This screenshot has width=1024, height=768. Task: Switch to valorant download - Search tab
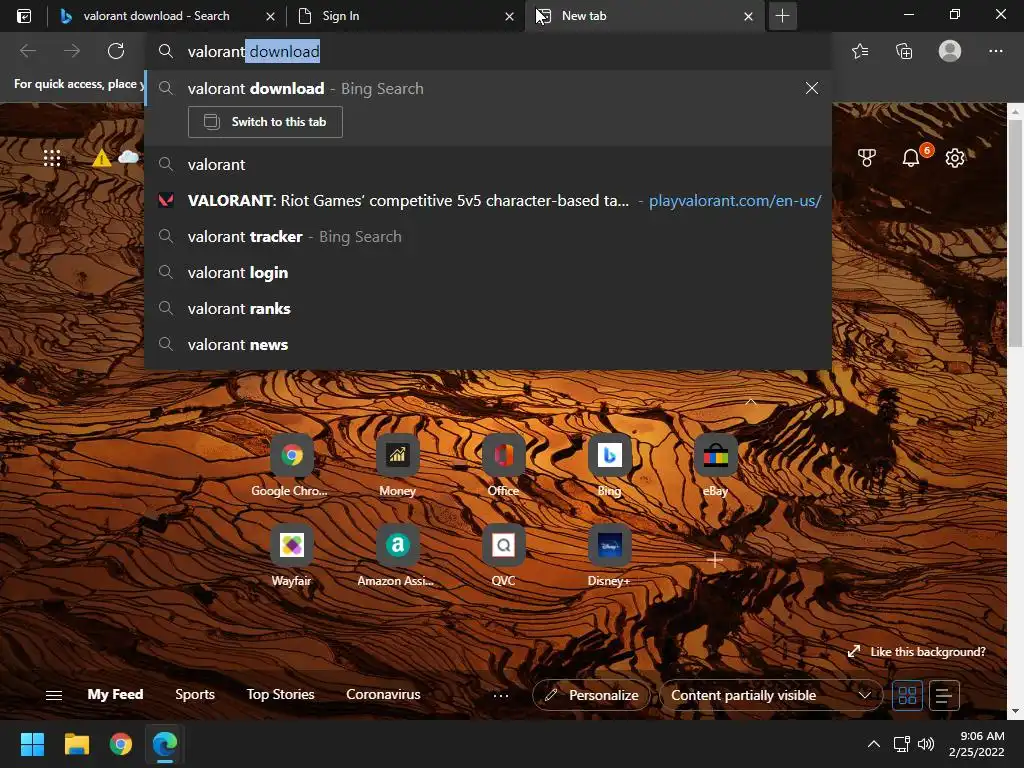coord(157,16)
